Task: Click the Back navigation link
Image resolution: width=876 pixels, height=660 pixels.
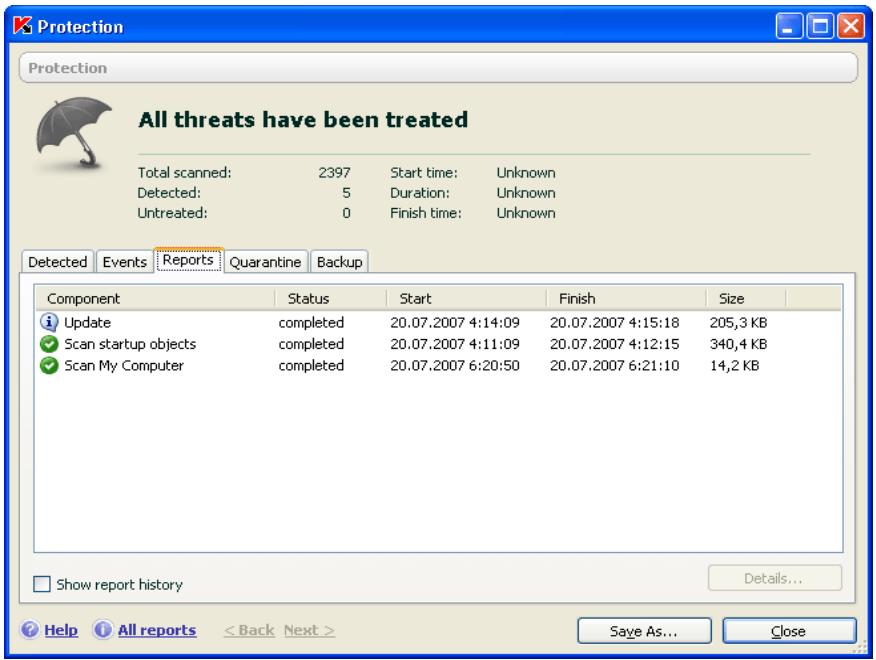Action: pos(249,630)
